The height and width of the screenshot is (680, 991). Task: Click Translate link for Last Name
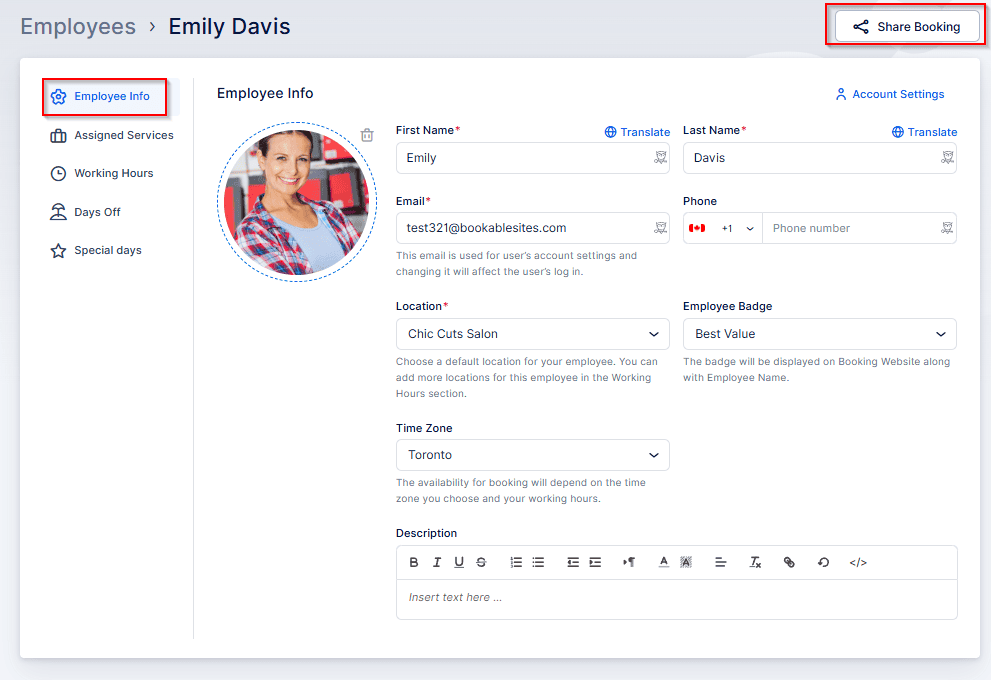[924, 132]
